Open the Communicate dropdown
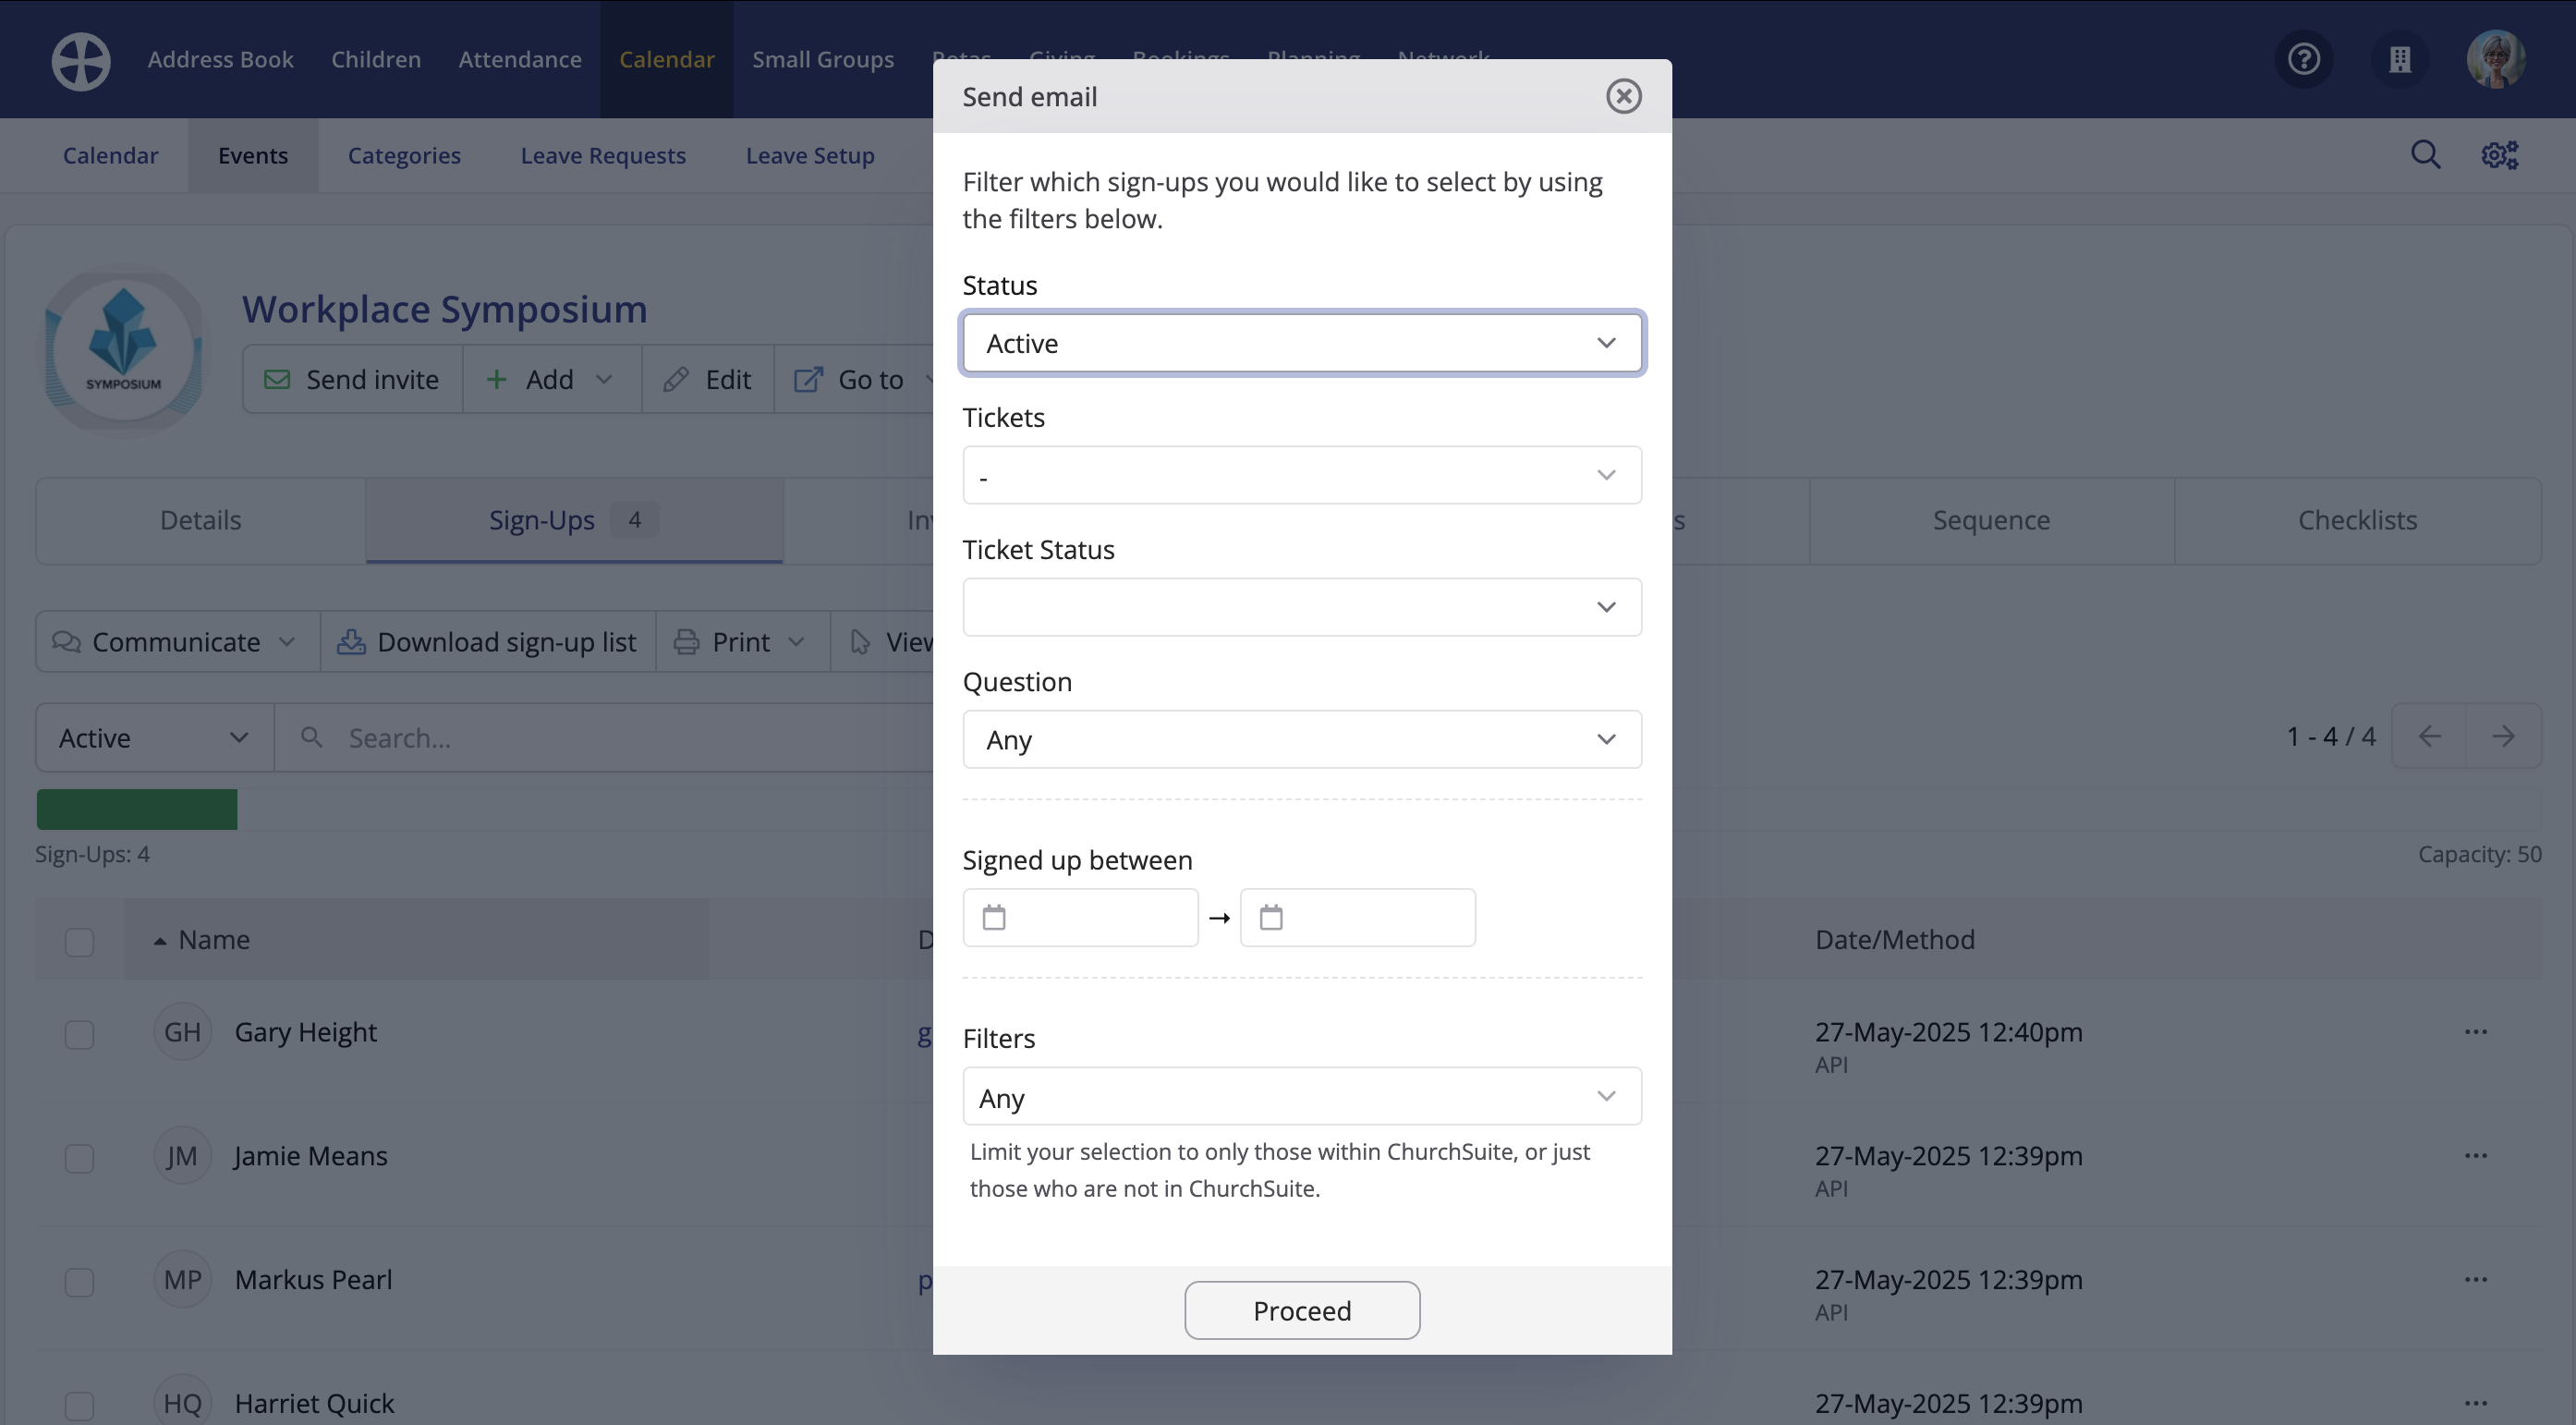Image resolution: width=2576 pixels, height=1425 pixels. pos(177,642)
